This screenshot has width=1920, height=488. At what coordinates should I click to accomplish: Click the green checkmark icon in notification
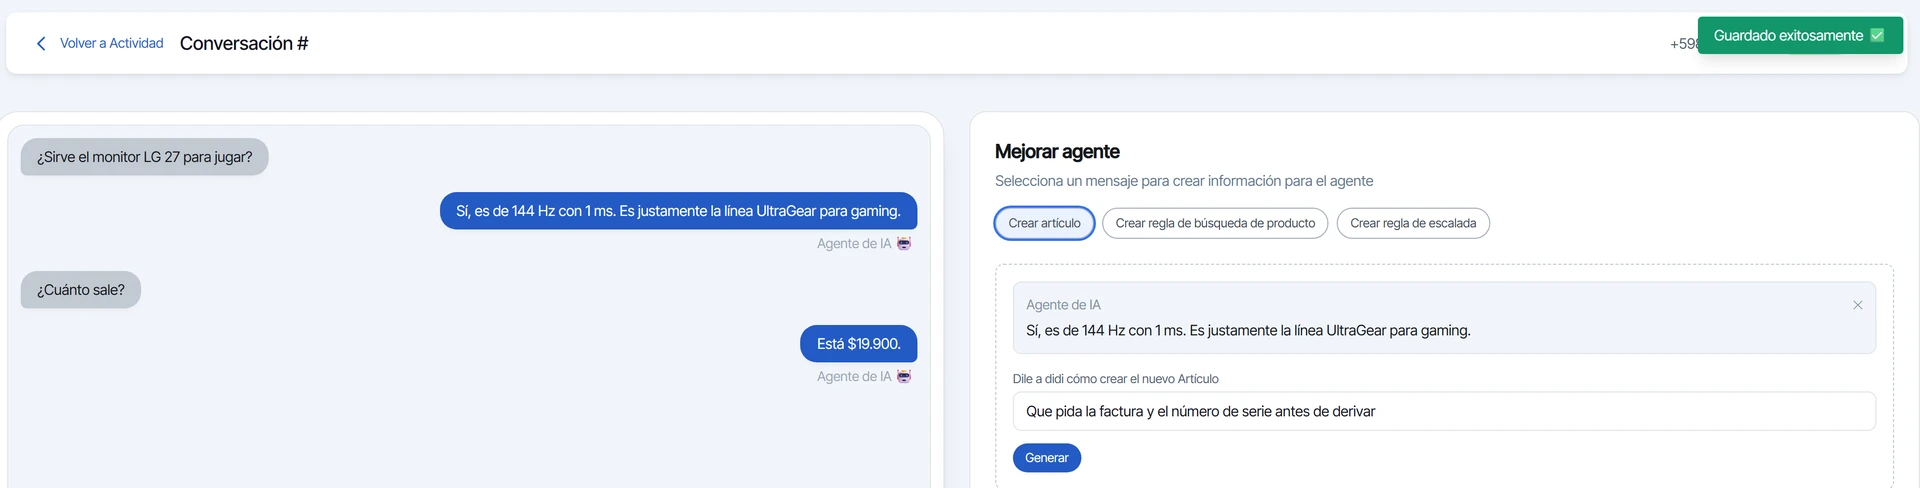point(1877,35)
